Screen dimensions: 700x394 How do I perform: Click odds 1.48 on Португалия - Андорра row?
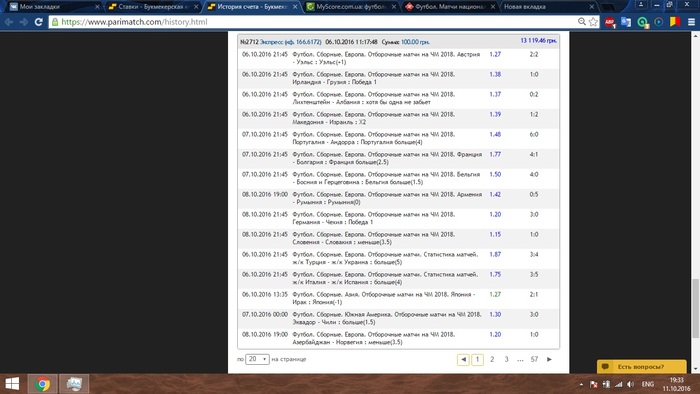pos(495,134)
